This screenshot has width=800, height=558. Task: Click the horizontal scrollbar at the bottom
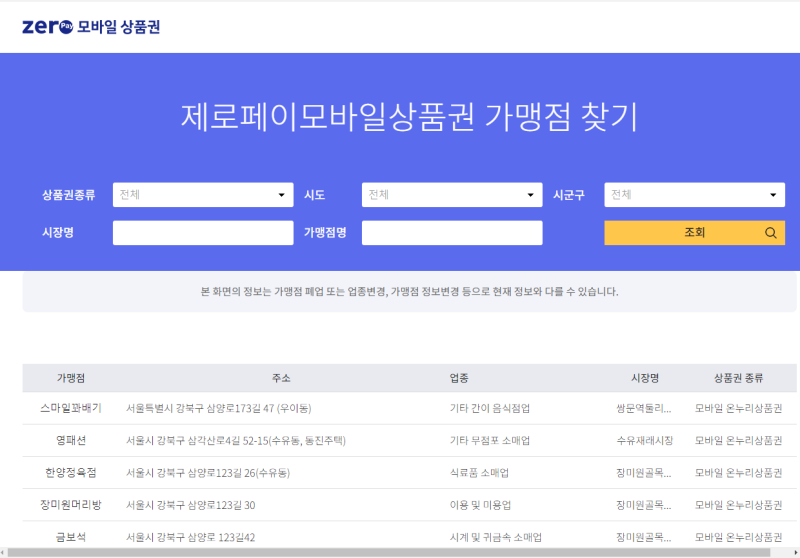click(389, 552)
